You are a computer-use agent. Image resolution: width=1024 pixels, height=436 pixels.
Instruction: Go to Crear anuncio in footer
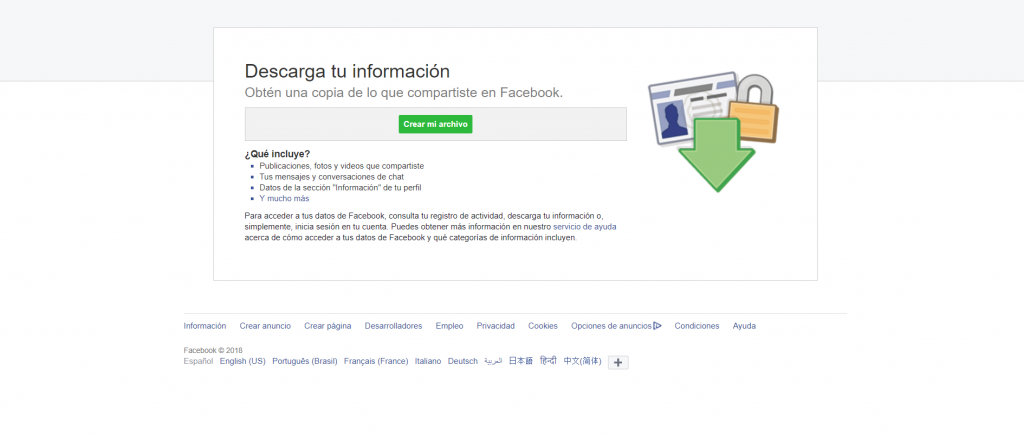point(265,326)
